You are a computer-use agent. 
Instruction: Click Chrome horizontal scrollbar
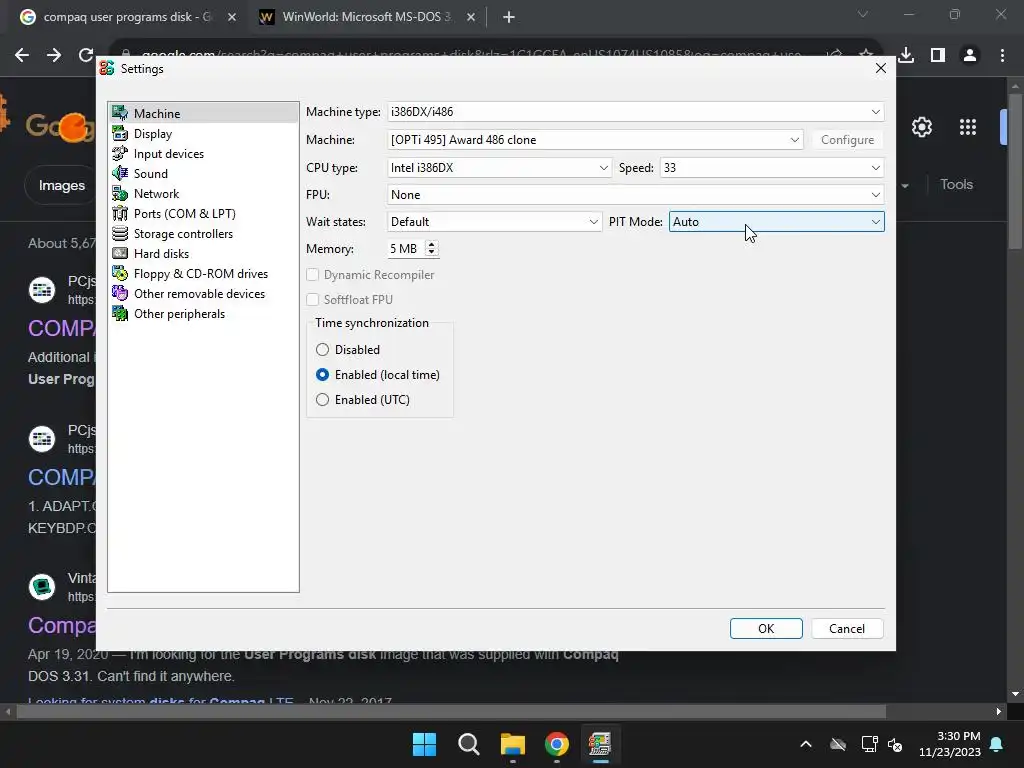point(451,711)
